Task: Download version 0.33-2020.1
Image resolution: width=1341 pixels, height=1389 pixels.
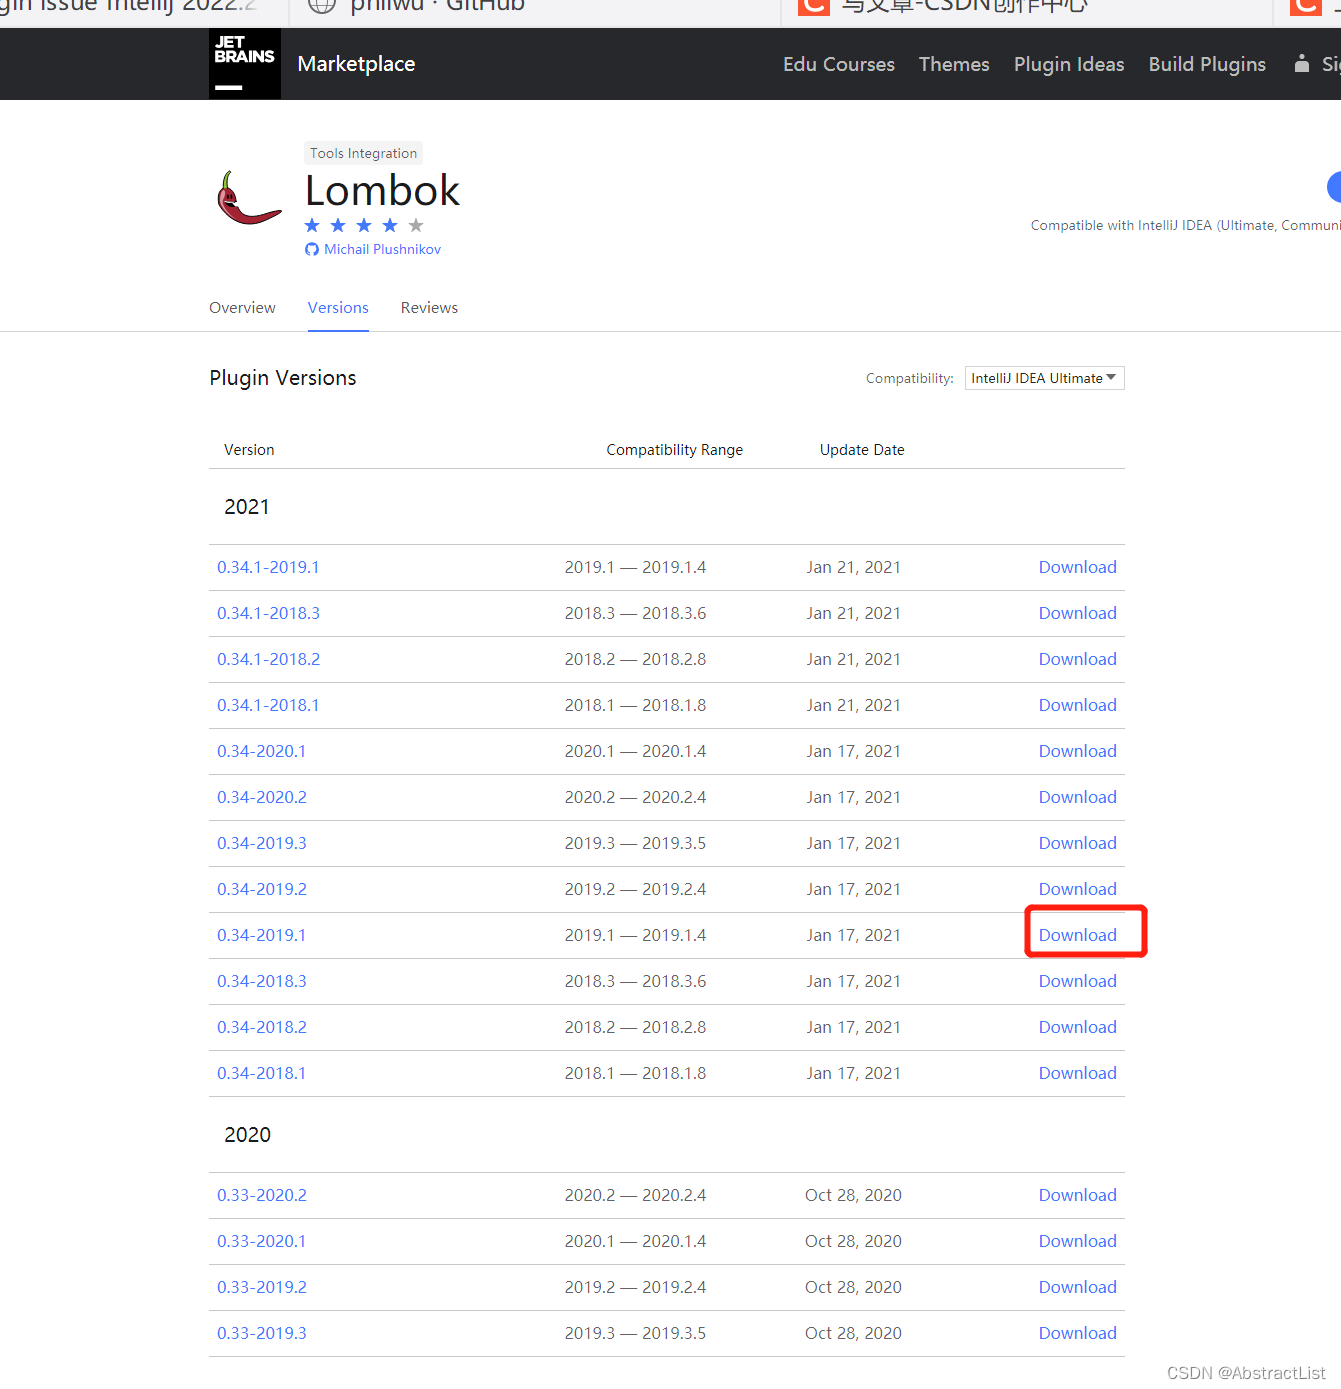Action: pyautogui.click(x=1077, y=1241)
